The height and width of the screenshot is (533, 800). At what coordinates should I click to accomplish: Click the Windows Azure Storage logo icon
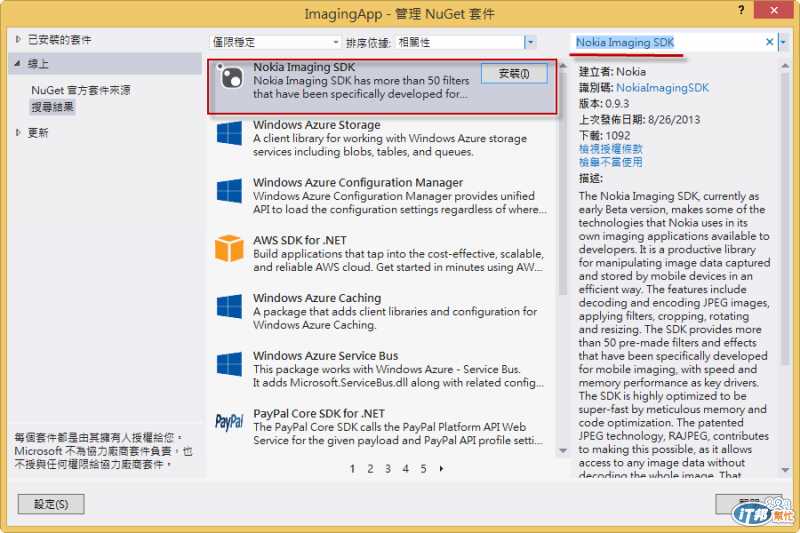coord(229,134)
